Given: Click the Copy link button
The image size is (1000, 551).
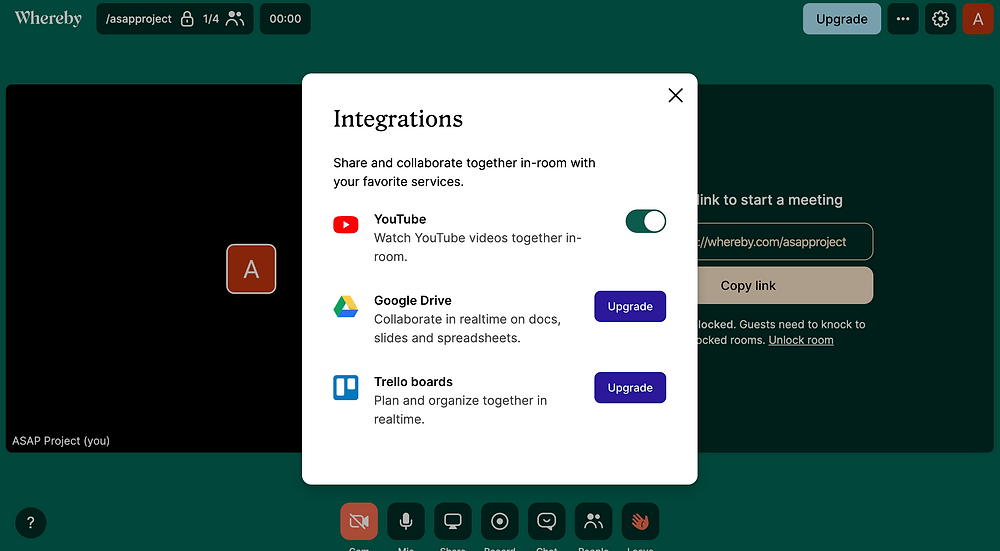Looking at the screenshot, I should point(784,286).
